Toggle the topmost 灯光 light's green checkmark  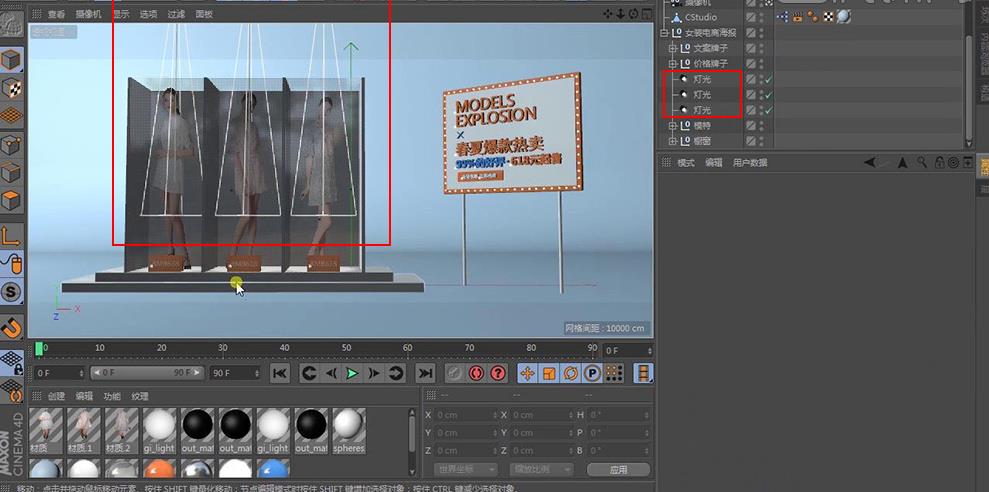(x=769, y=79)
